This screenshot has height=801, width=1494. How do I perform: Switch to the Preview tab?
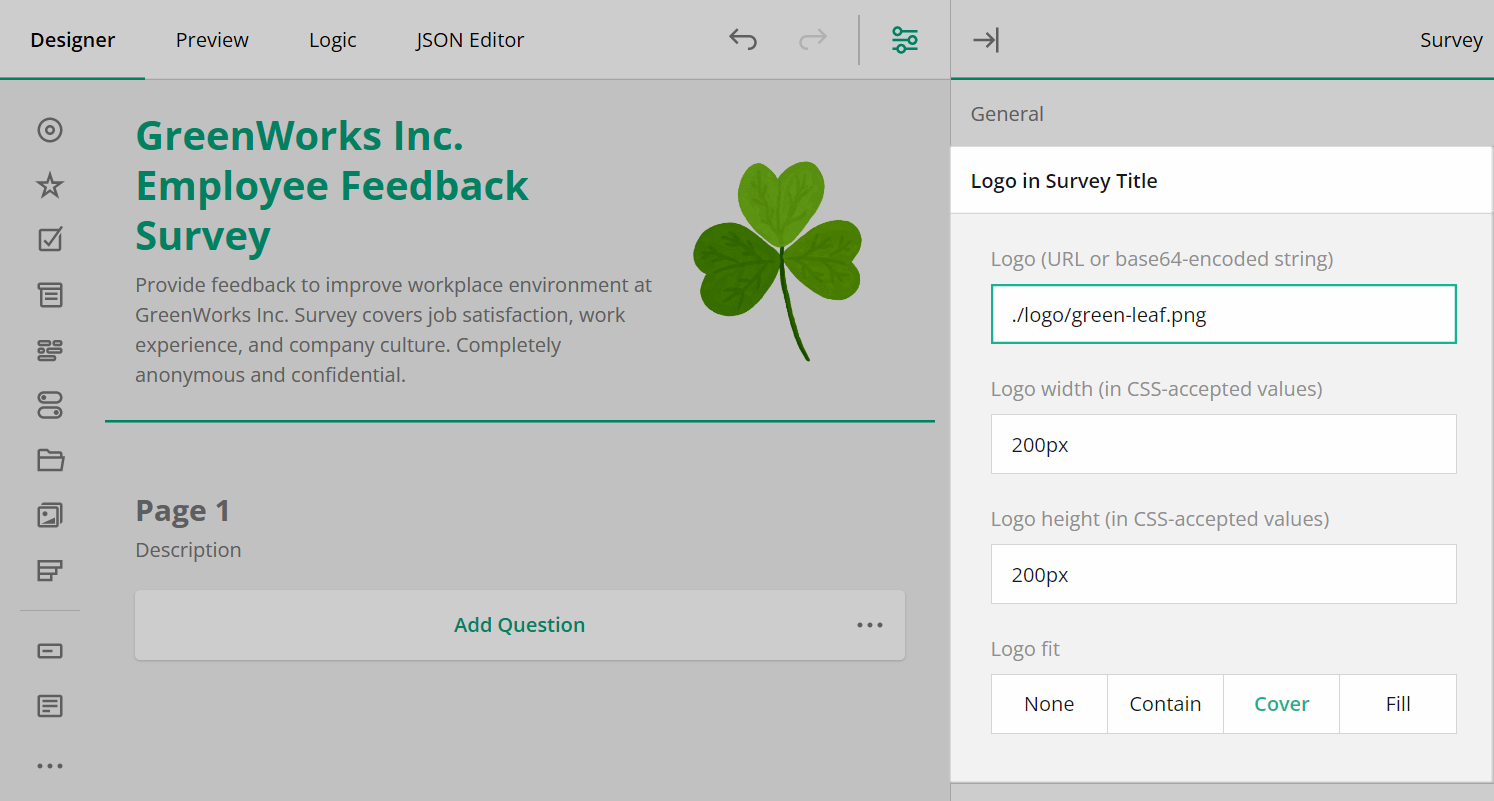[x=211, y=40]
